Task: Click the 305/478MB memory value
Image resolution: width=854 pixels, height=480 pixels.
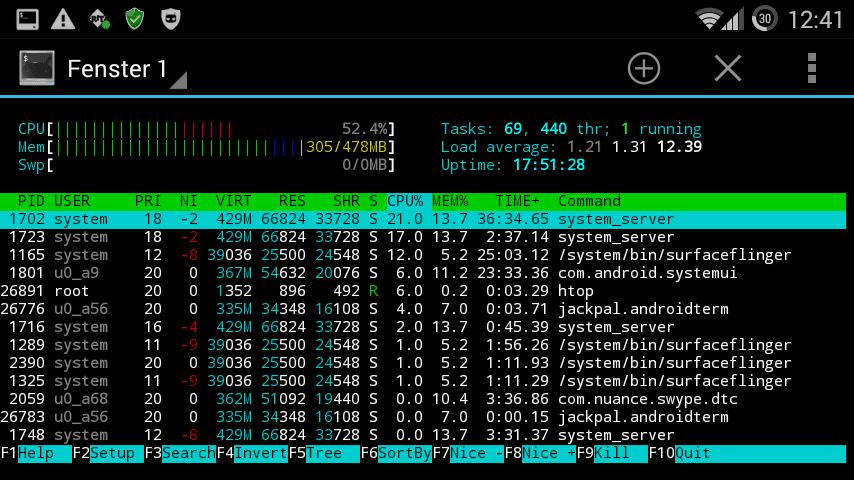Action: pos(346,147)
